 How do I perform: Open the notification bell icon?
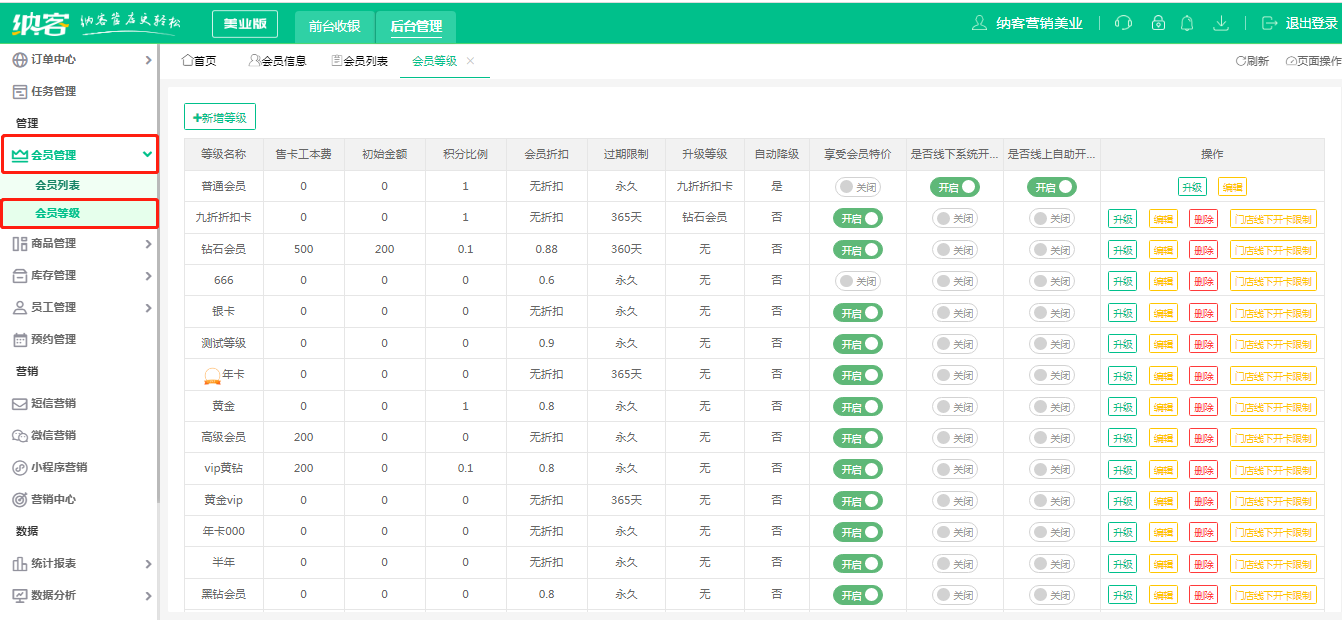click(1188, 22)
